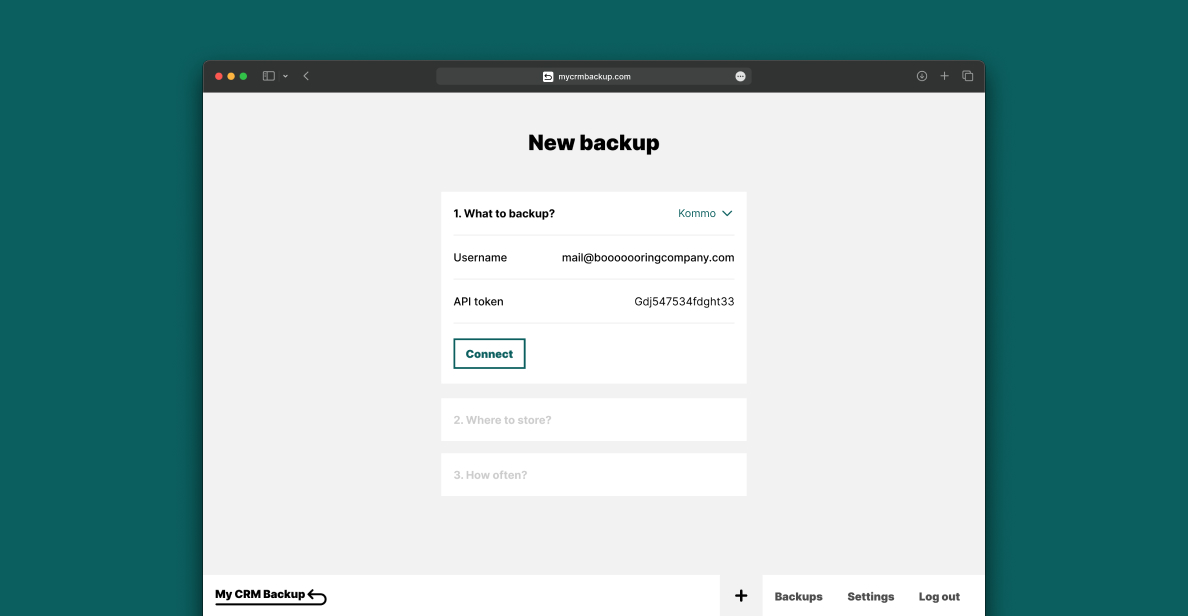Viewport: 1188px width, 616px height.
Task: Click the API token field
Action: [x=684, y=301]
